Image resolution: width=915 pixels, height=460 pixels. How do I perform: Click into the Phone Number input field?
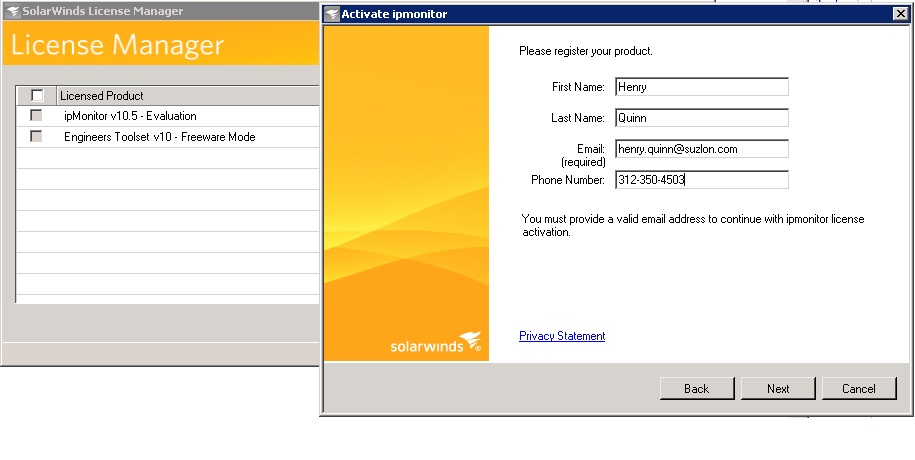pyautogui.click(x=702, y=180)
